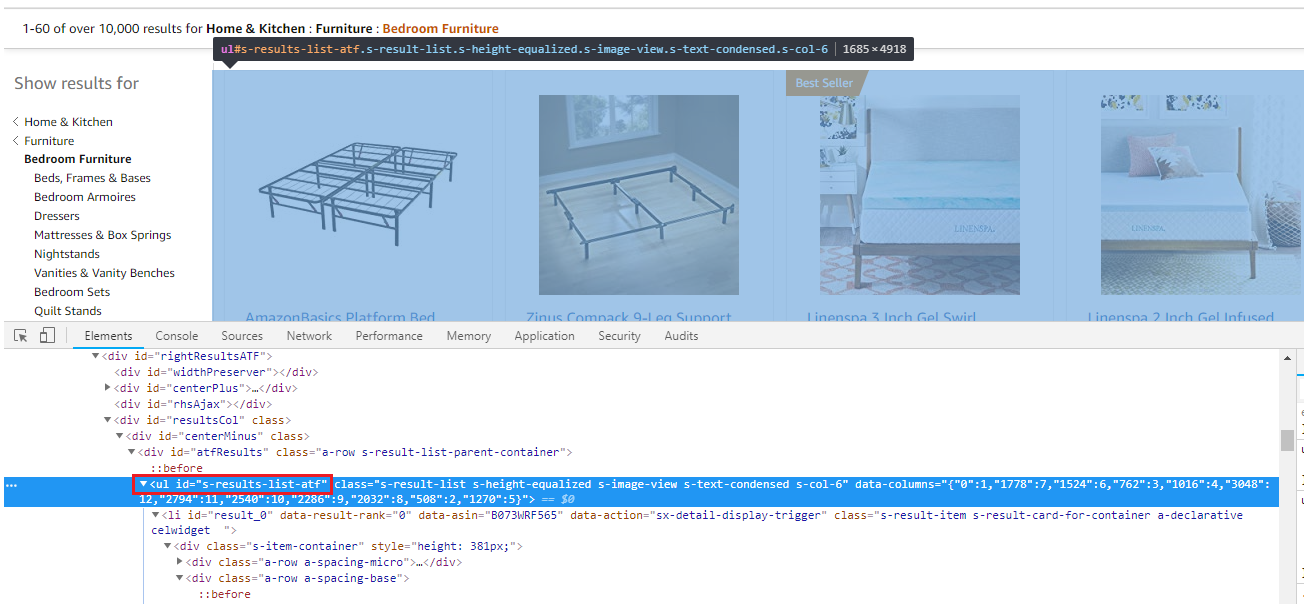Open the Nightstands category link
The height and width of the screenshot is (604, 1304).
tap(67, 254)
